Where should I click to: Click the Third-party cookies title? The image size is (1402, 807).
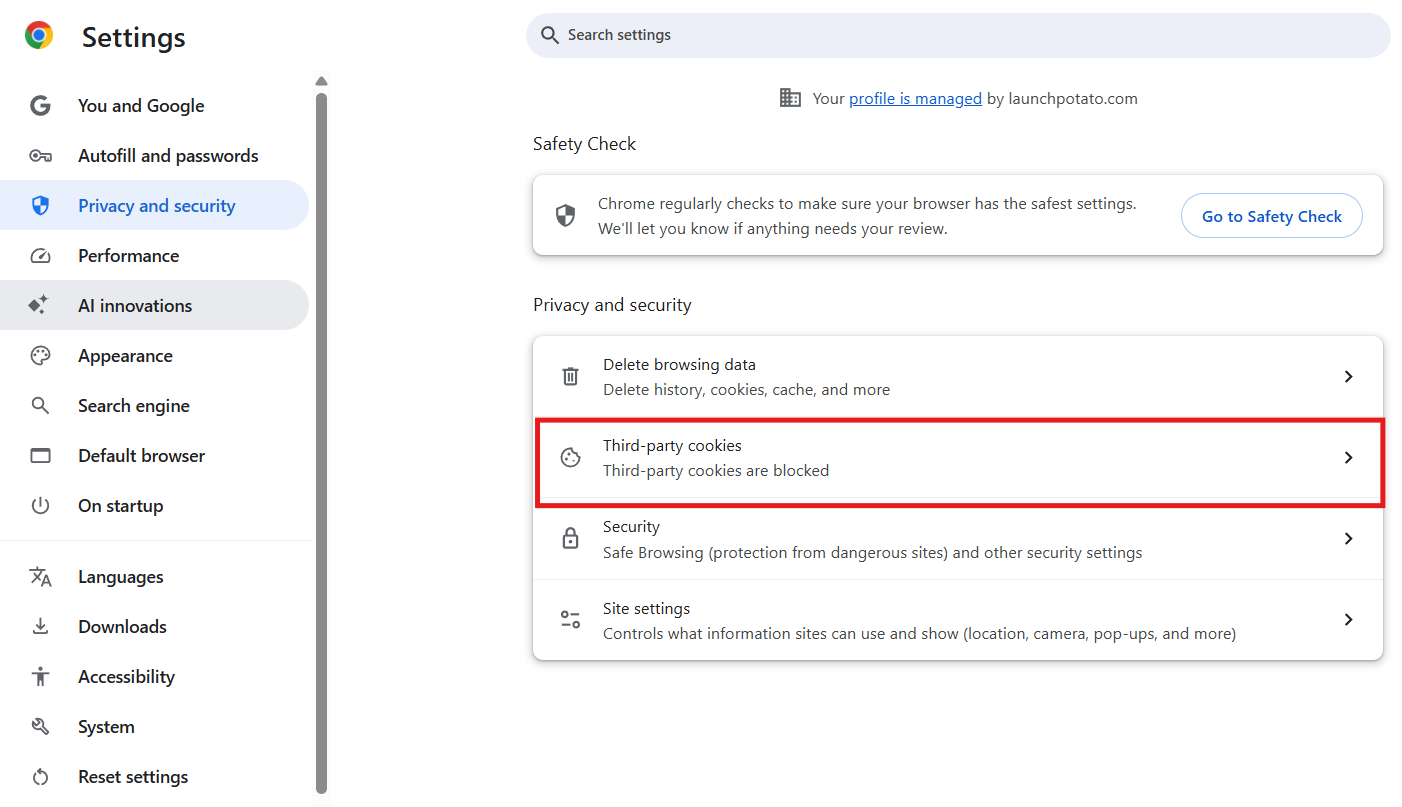click(x=672, y=446)
